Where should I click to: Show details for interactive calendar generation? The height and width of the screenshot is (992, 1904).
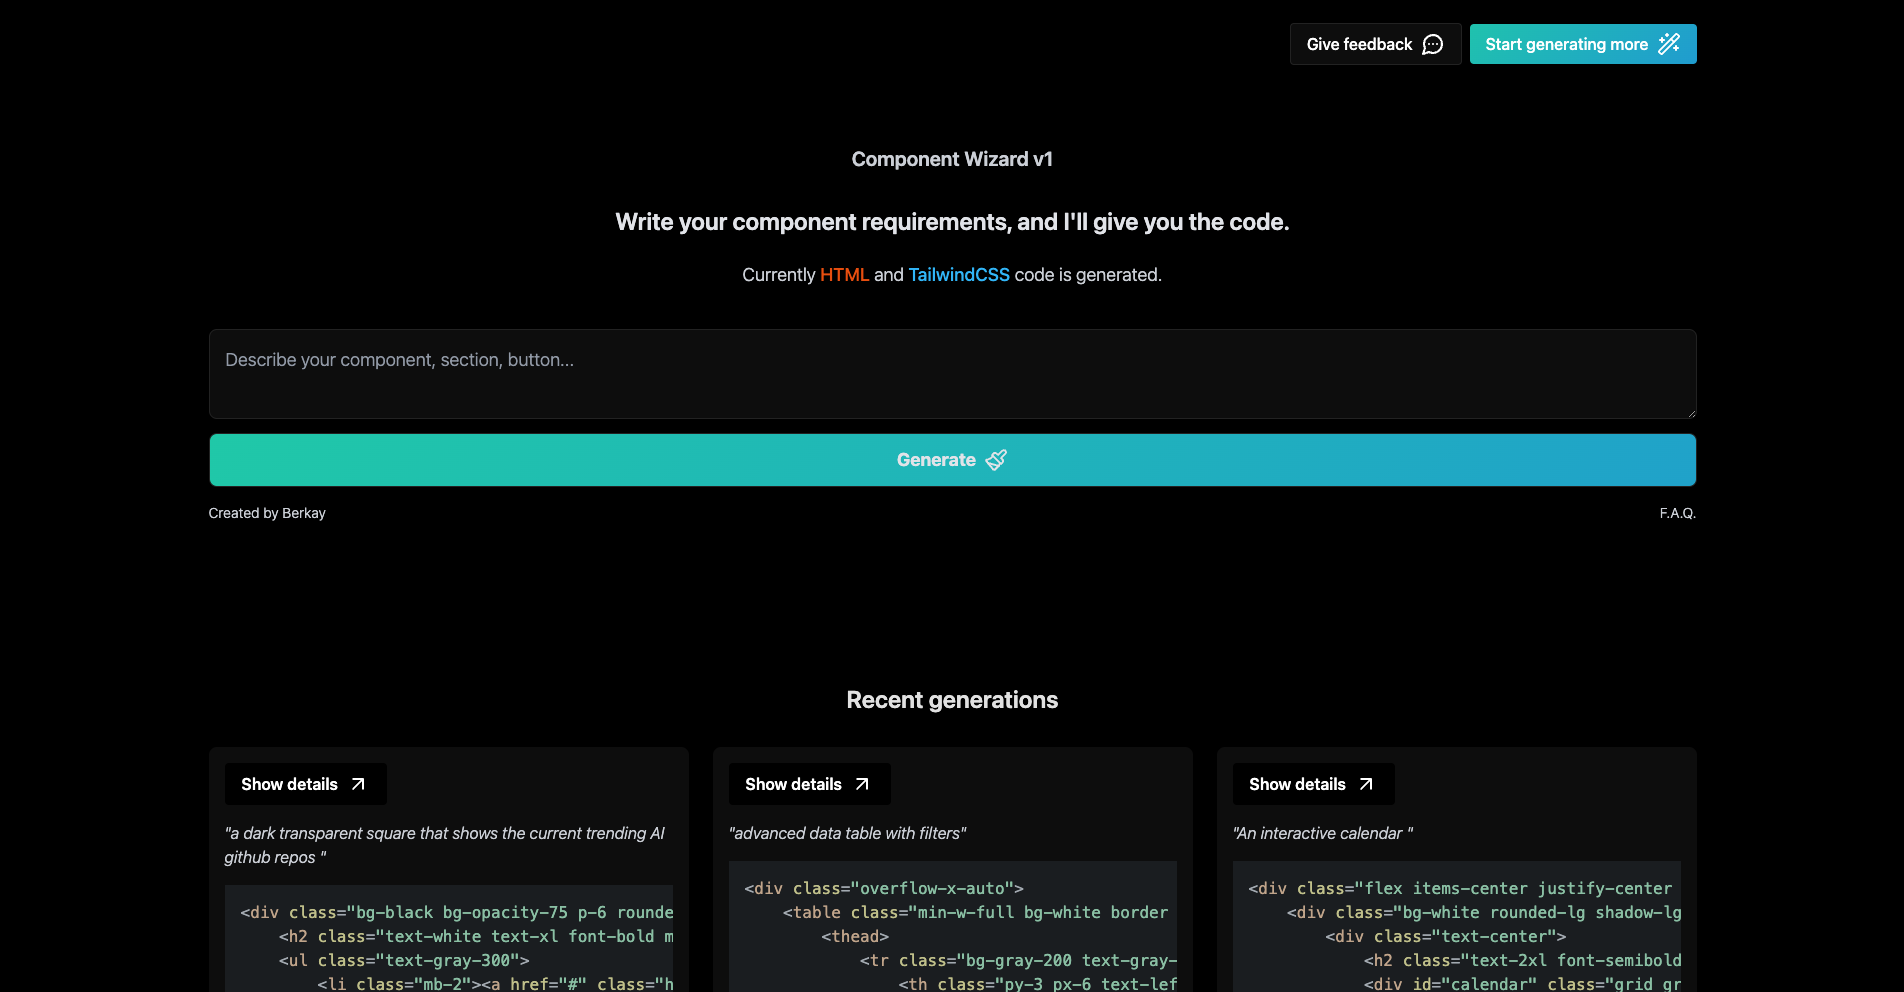(x=1313, y=784)
